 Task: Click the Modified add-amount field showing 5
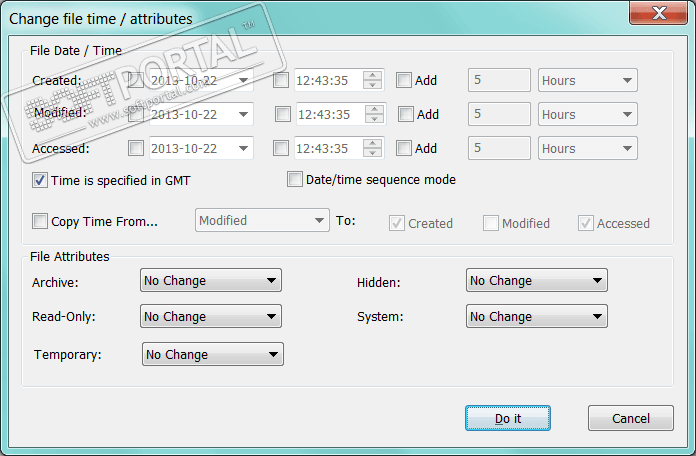coord(499,114)
